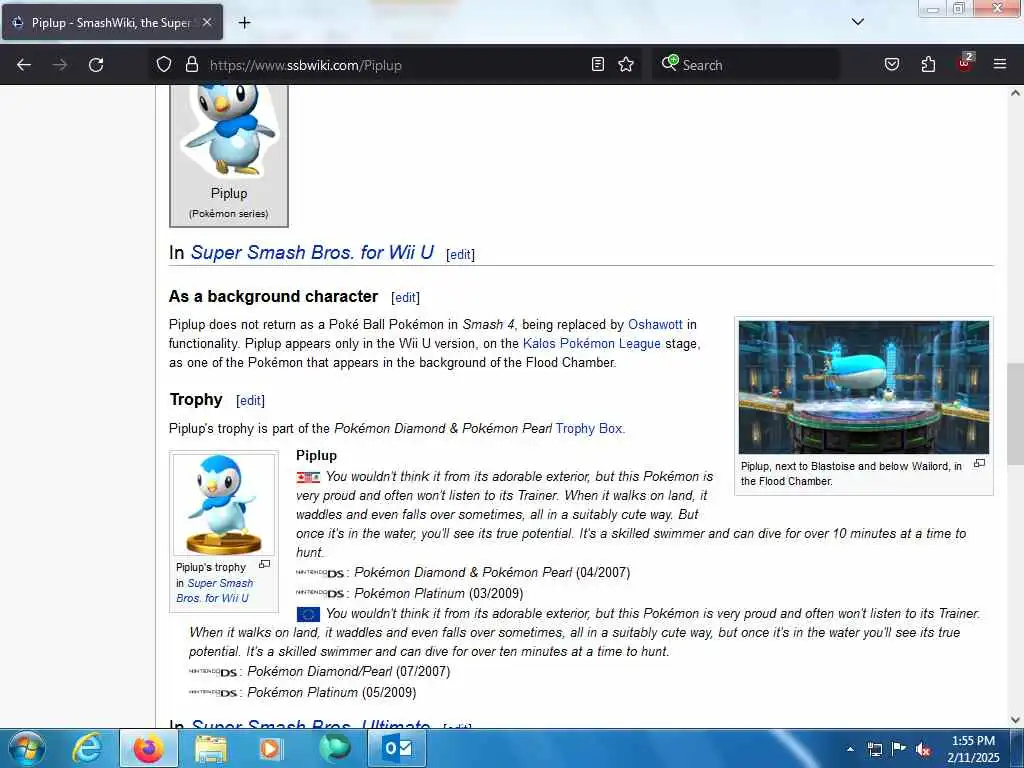Edit the Super Smash Bros. for Wii U section
The height and width of the screenshot is (768, 1024).
click(x=460, y=255)
